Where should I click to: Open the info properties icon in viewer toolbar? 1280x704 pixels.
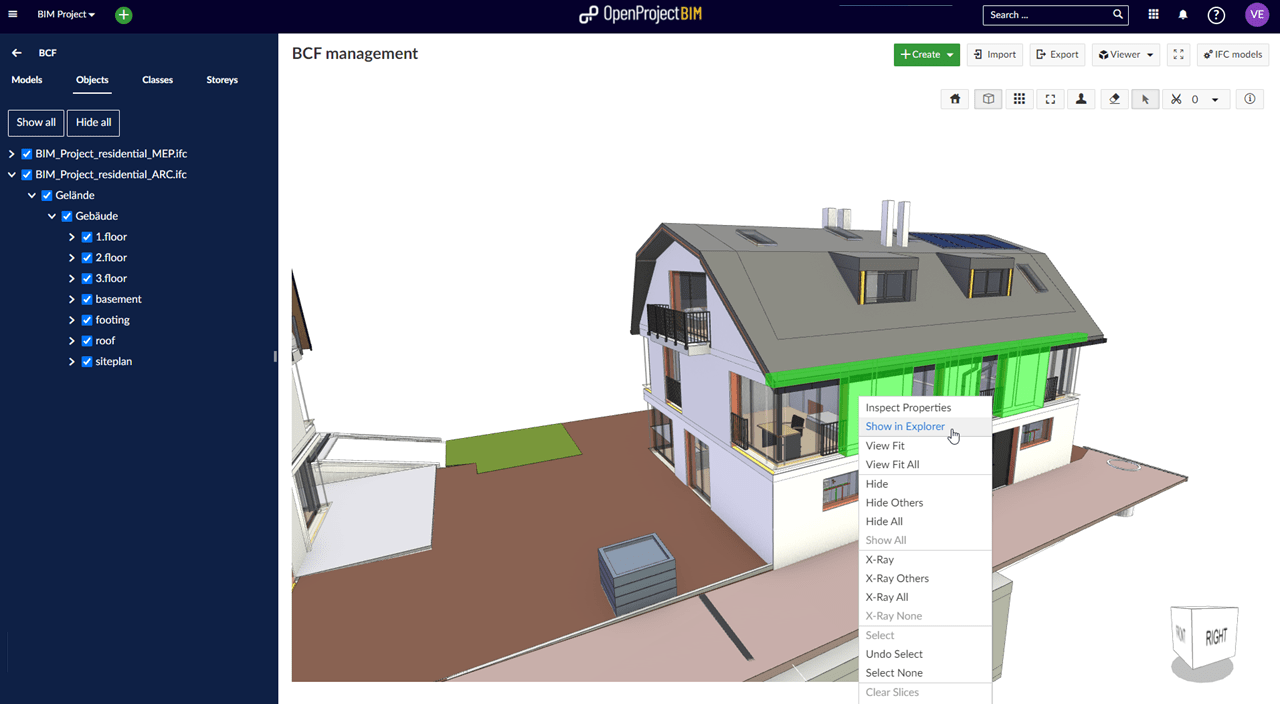click(x=1250, y=99)
